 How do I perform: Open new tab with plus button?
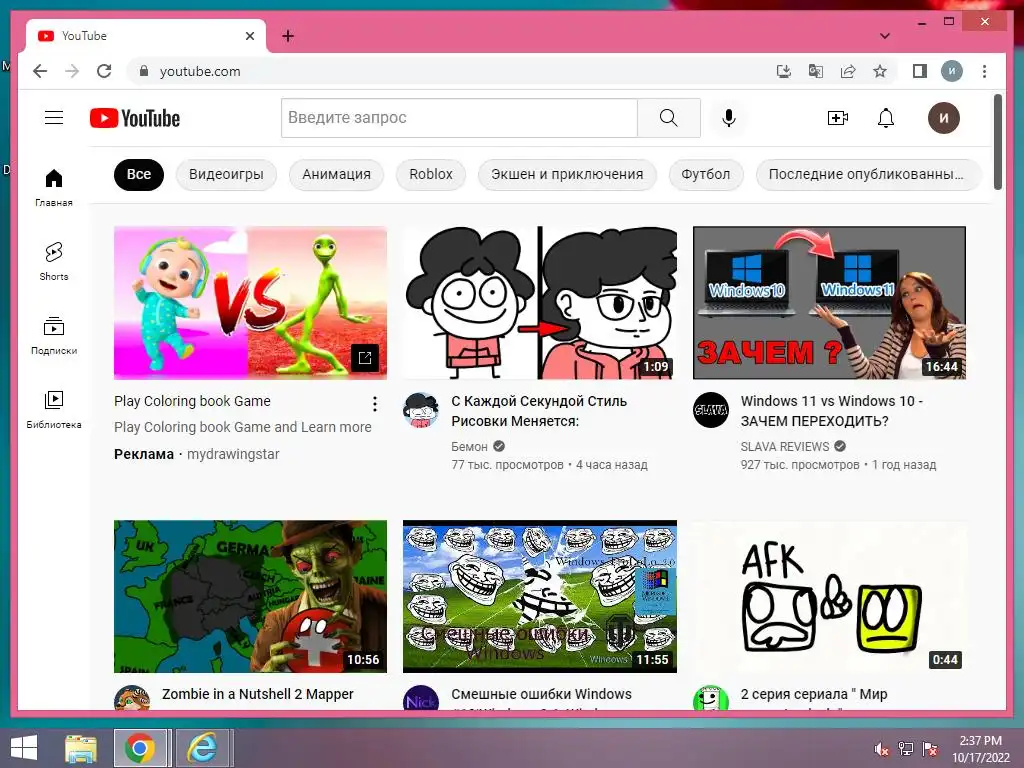[288, 36]
